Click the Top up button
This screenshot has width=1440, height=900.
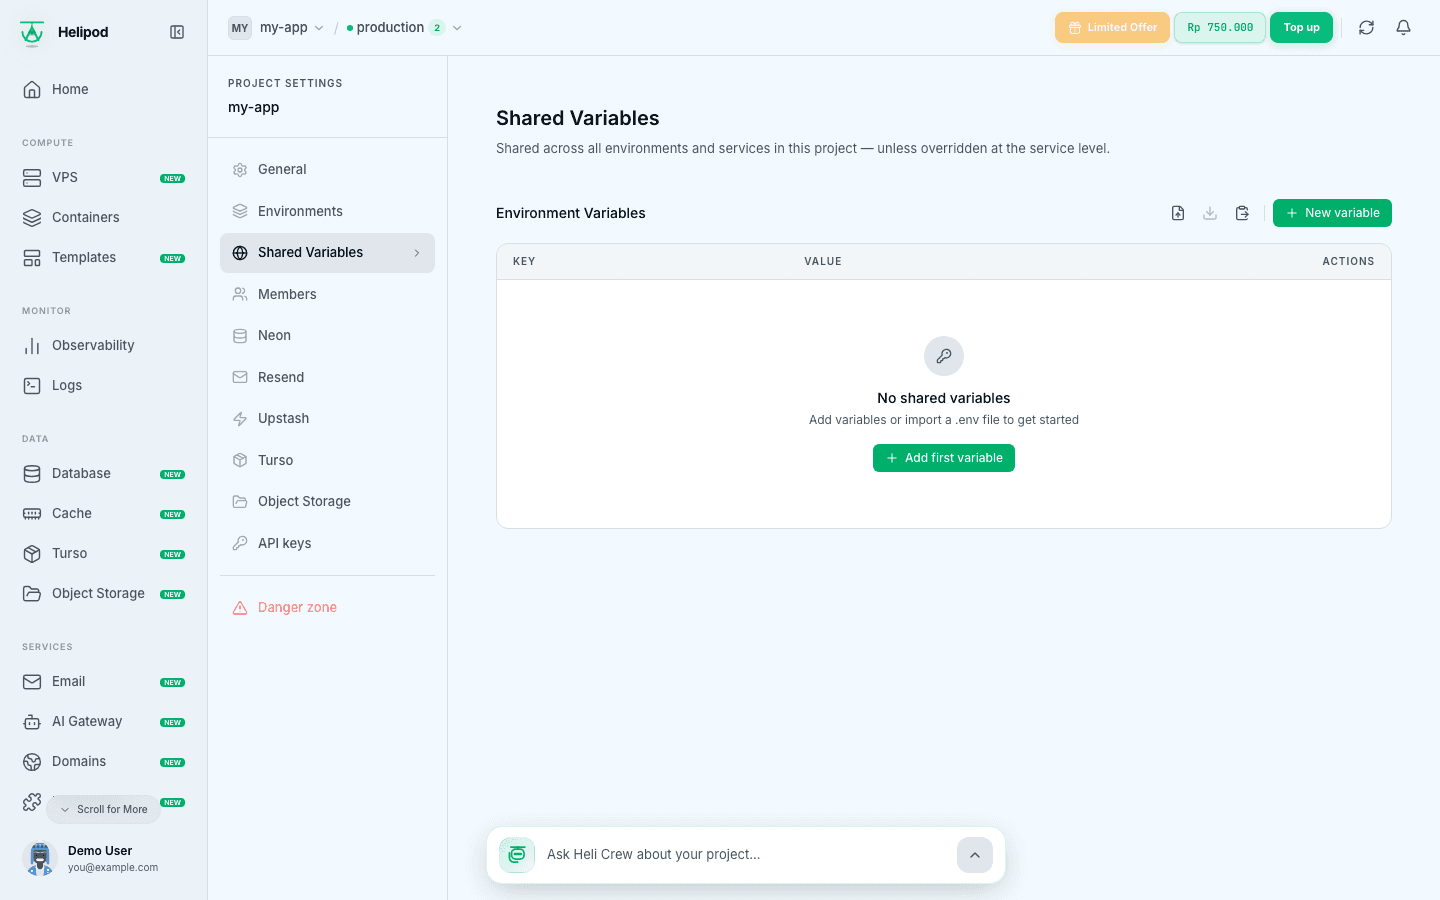(1301, 28)
